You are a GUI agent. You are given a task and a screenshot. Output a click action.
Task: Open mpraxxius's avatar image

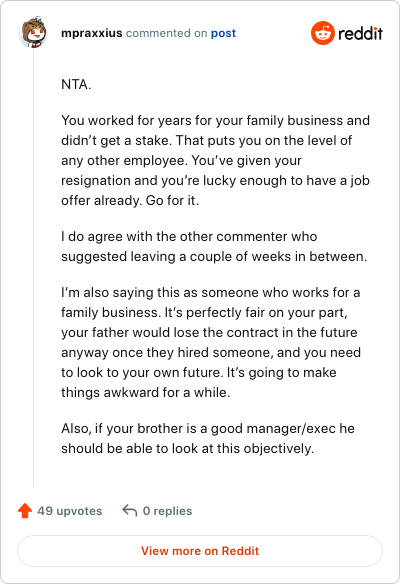(x=33, y=32)
